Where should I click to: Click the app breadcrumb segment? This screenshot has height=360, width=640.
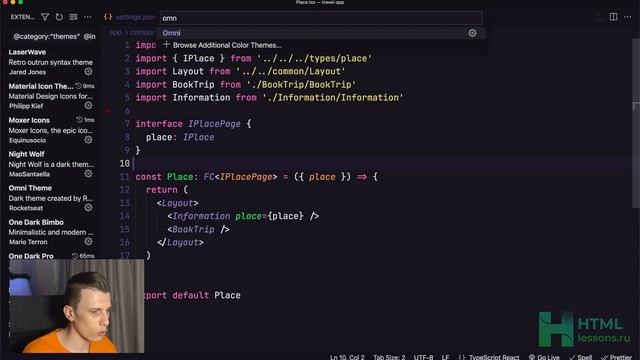[115, 33]
